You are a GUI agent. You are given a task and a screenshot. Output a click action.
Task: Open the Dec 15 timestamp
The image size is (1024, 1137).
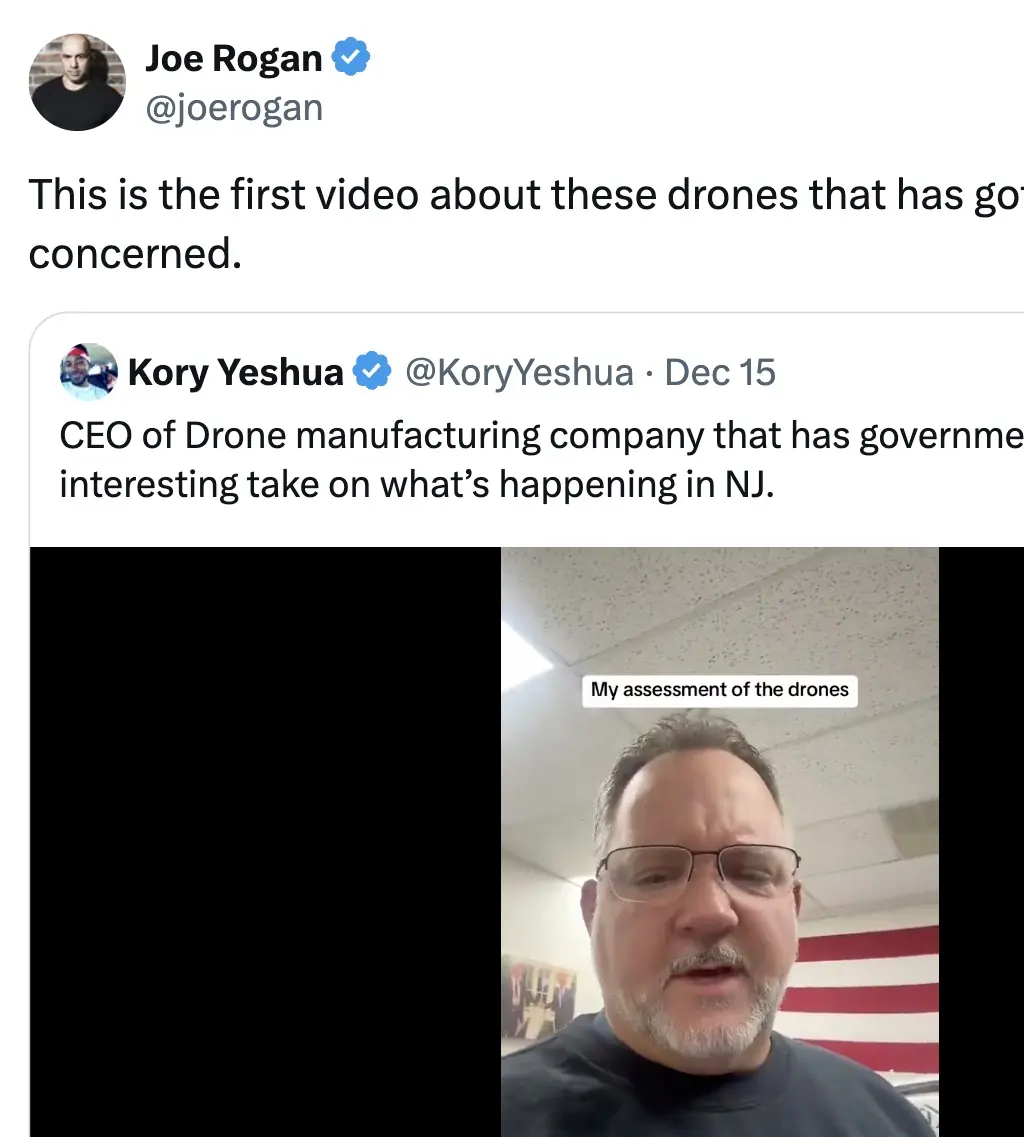click(719, 373)
